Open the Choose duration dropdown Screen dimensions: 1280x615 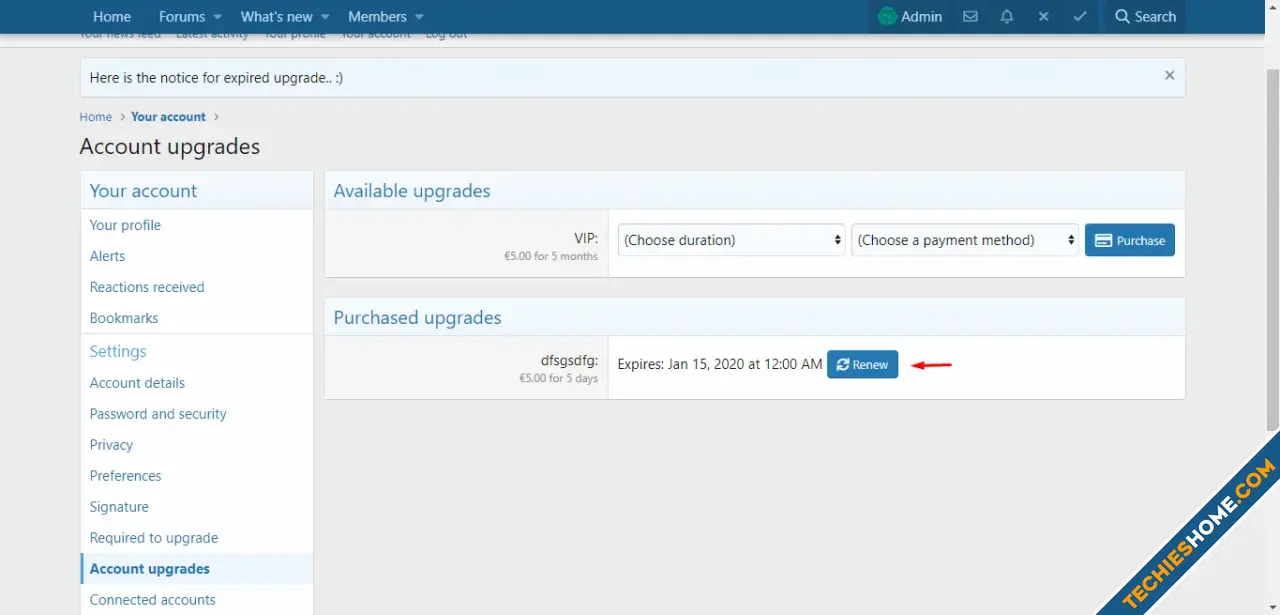(731, 240)
